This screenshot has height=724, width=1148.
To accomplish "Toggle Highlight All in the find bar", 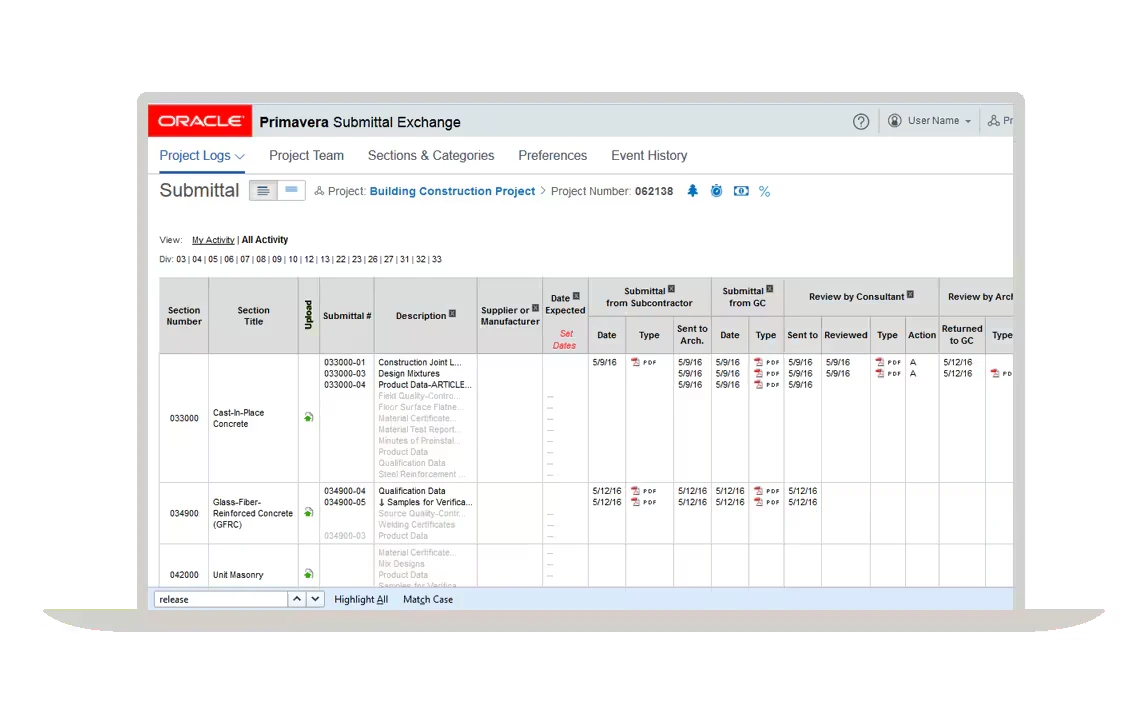I will [361, 599].
